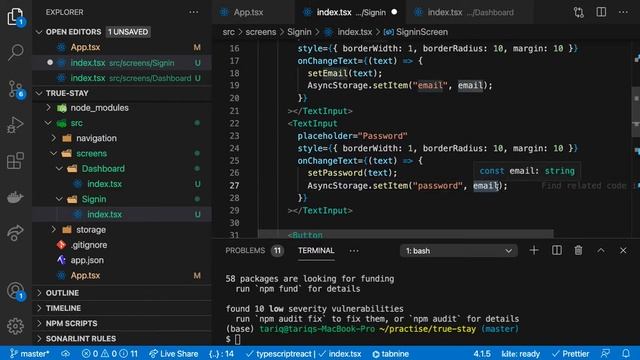This screenshot has width=640, height=360.
Task: Start Live Share from status bar
Action: [x=173, y=353]
